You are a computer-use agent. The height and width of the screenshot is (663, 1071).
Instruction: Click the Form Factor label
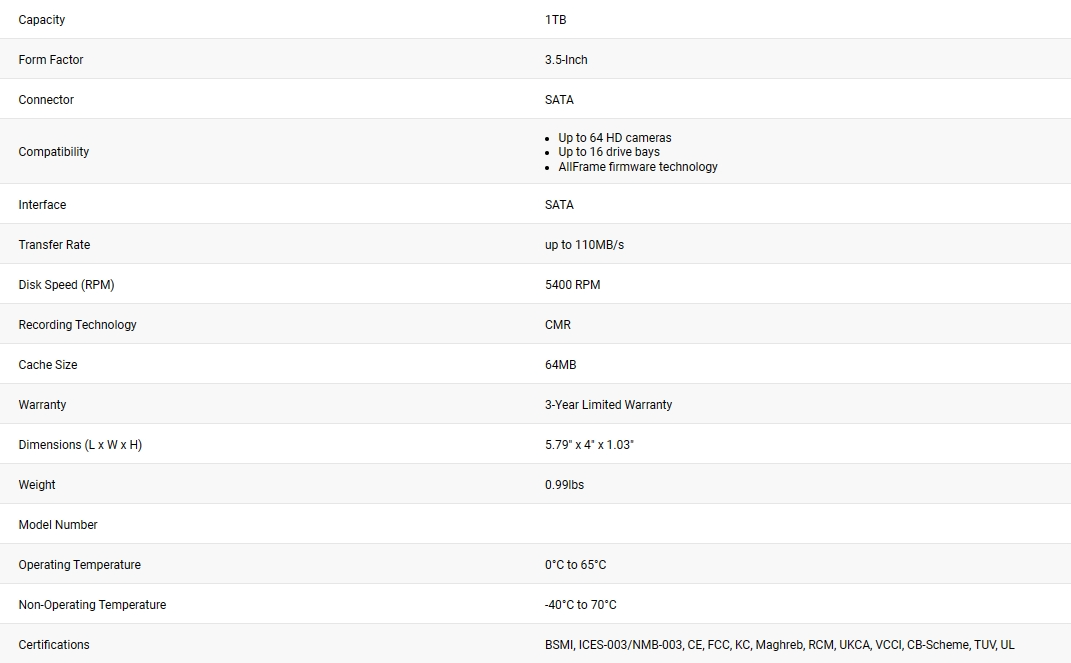pos(51,59)
